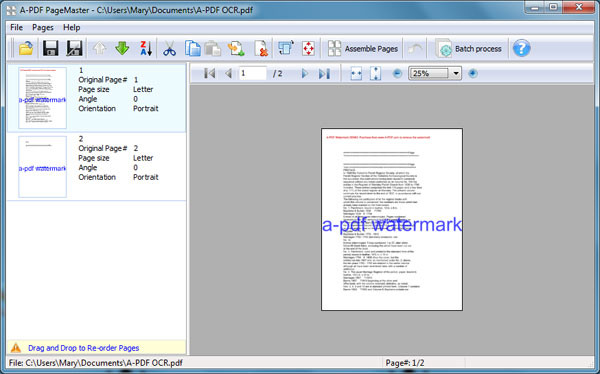The height and width of the screenshot is (374, 600).
Task: Click the A-PDF PageMaster title bar icon
Action: [x=11, y=10]
